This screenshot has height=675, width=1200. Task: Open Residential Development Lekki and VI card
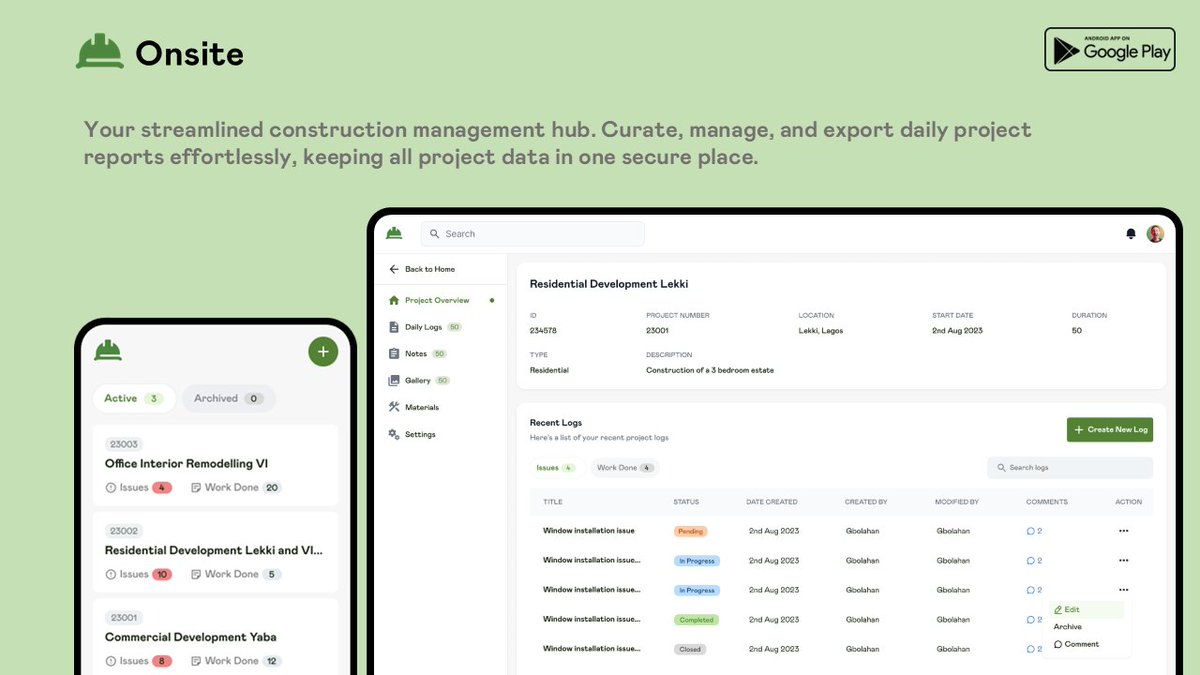tap(215, 552)
